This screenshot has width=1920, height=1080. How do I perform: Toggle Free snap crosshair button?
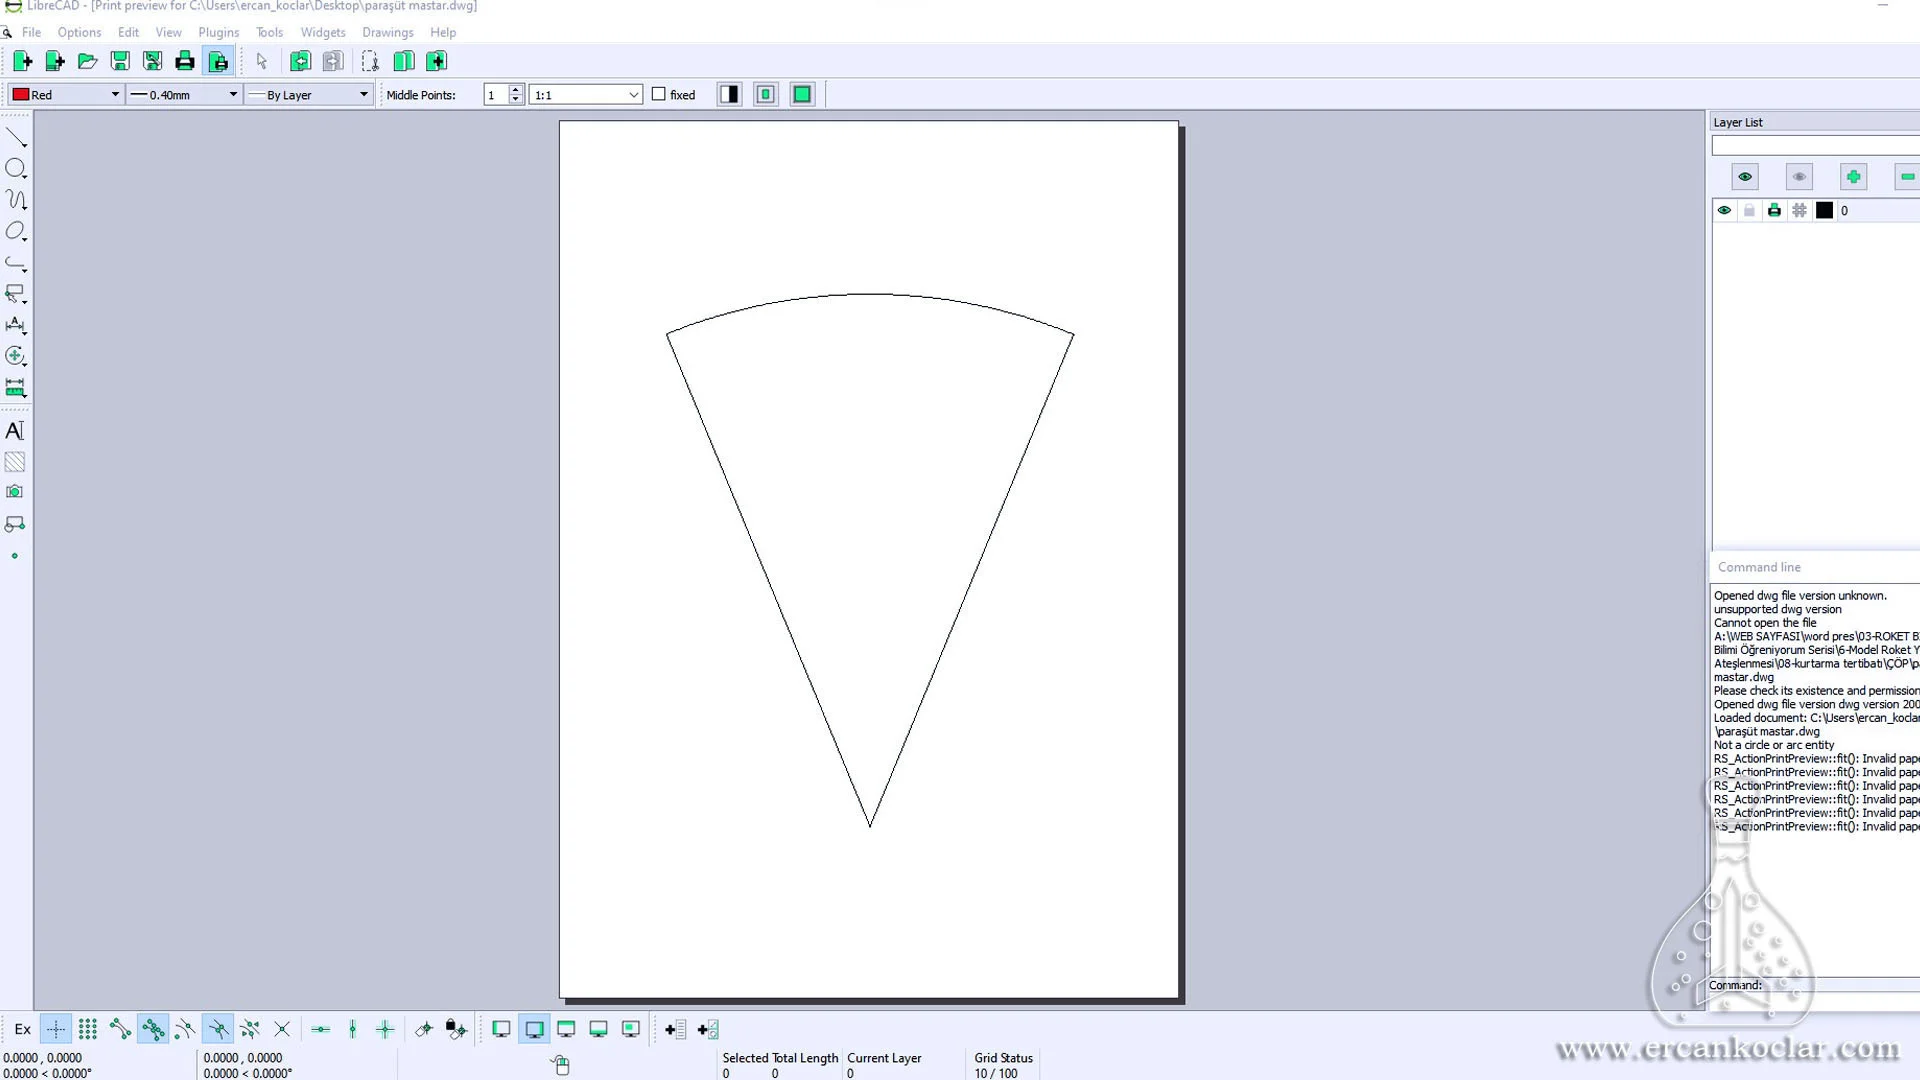(x=56, y=1029)
